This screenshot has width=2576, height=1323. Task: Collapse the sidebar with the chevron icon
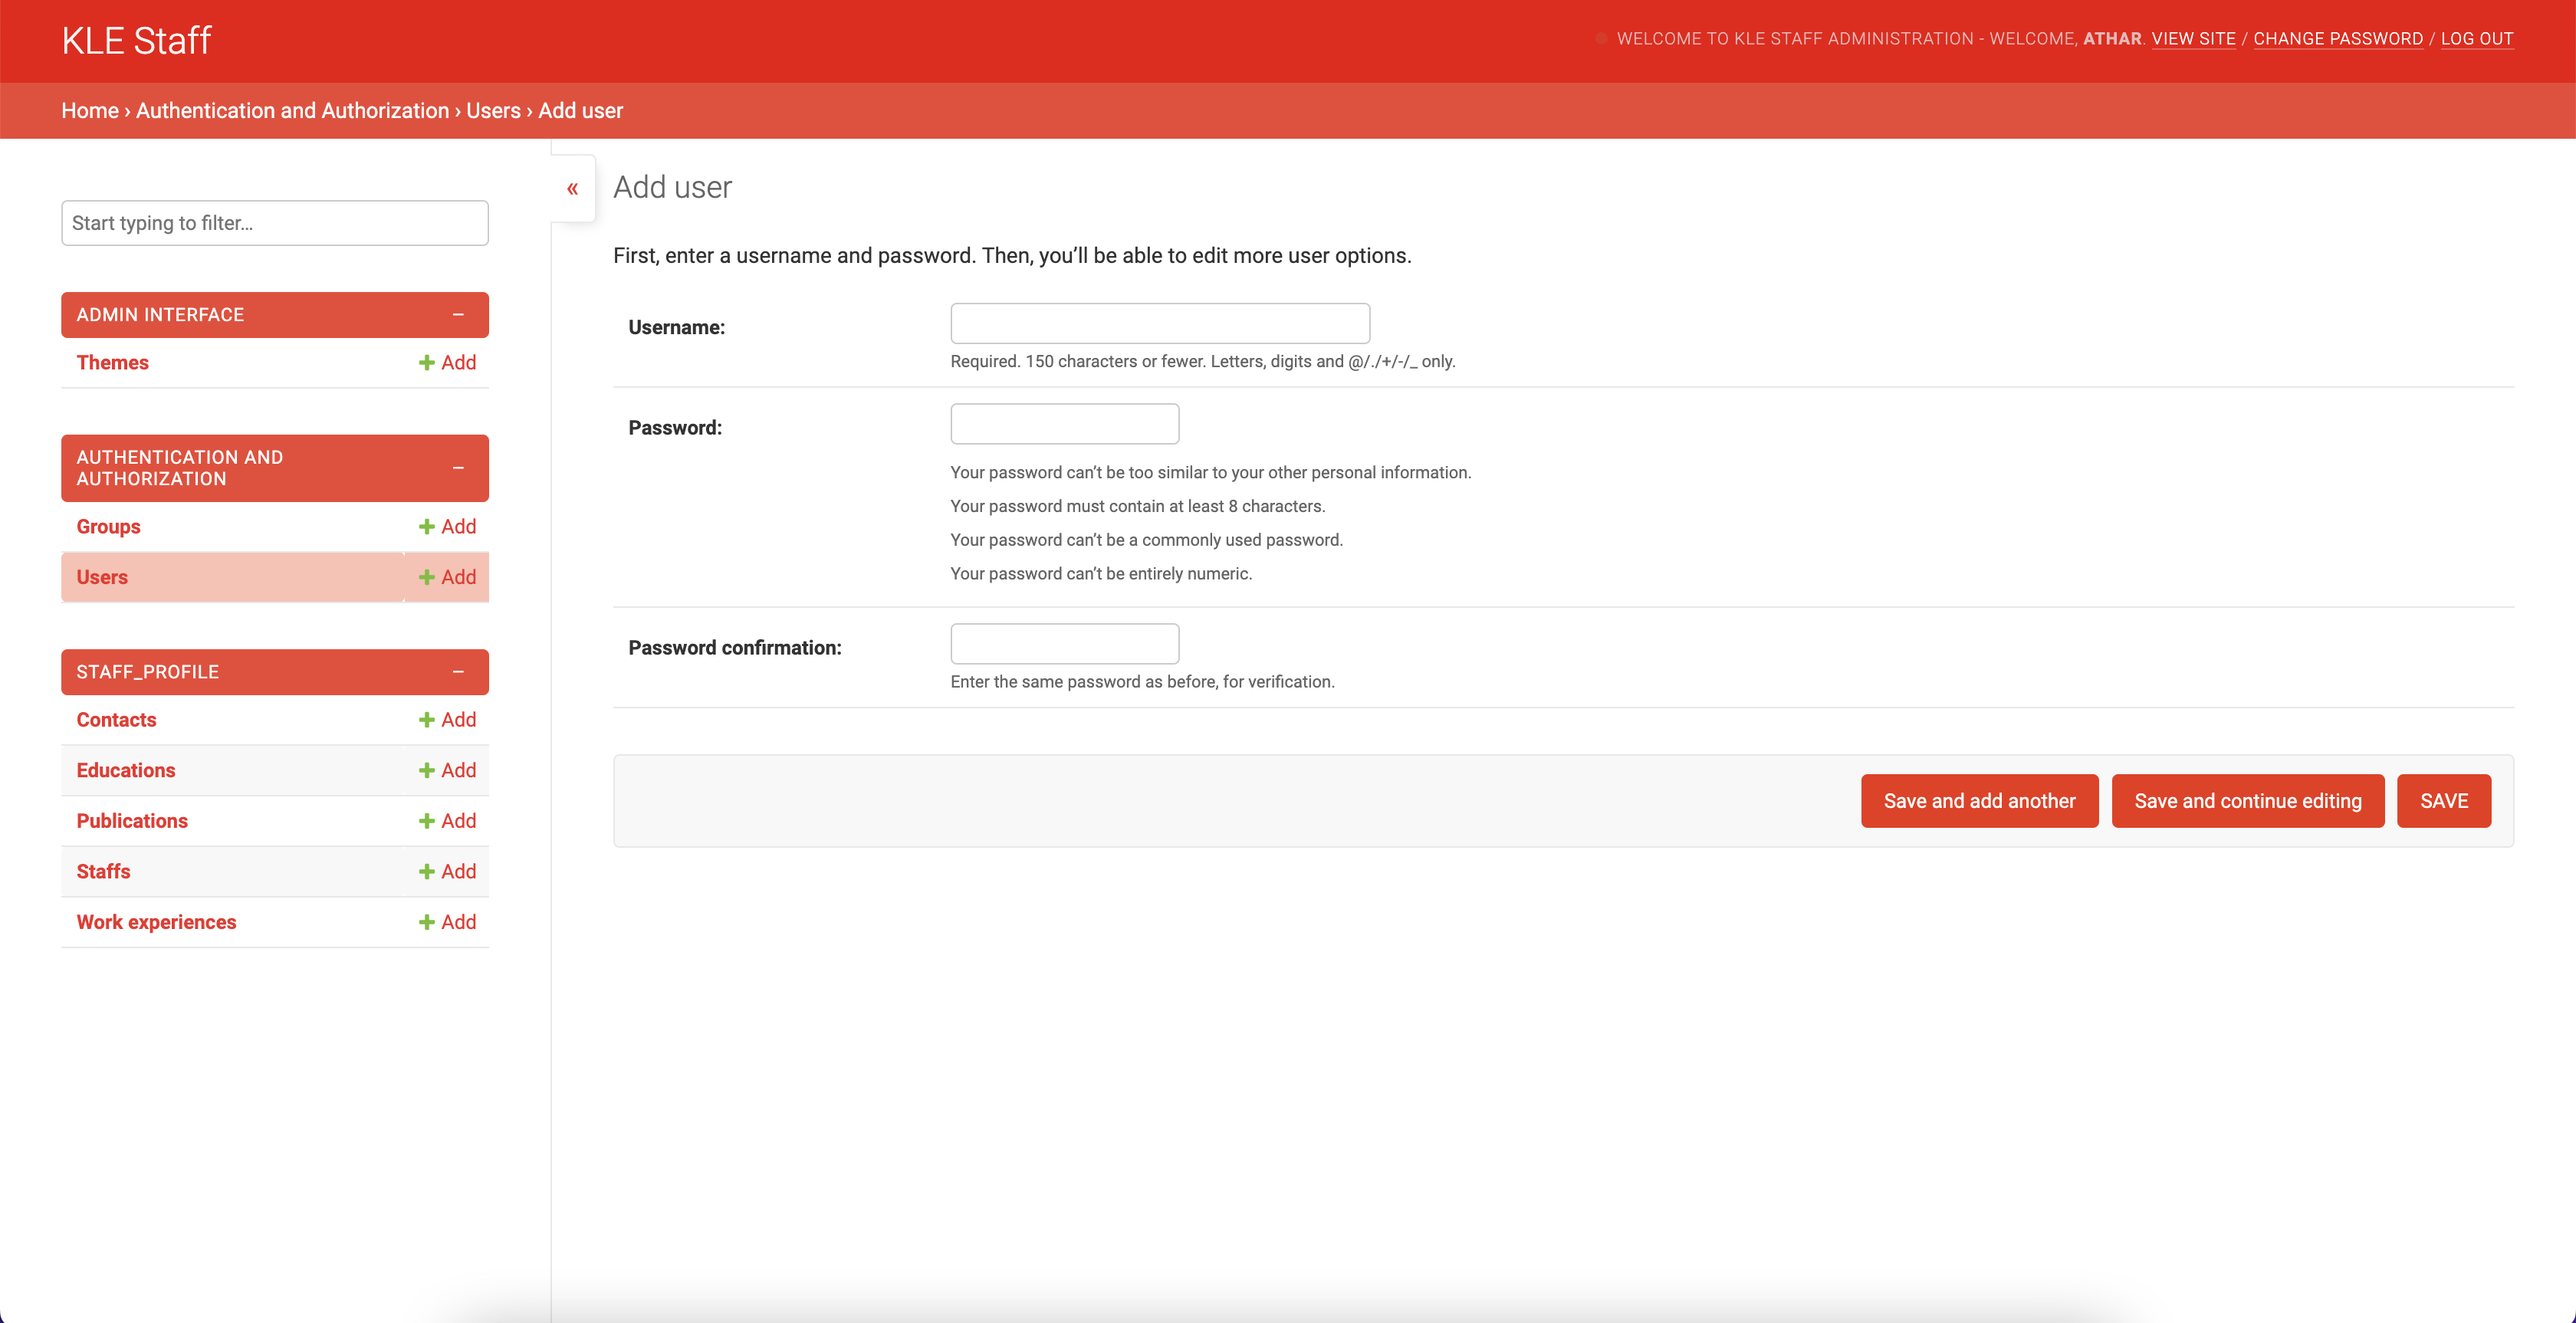(573, 187)
